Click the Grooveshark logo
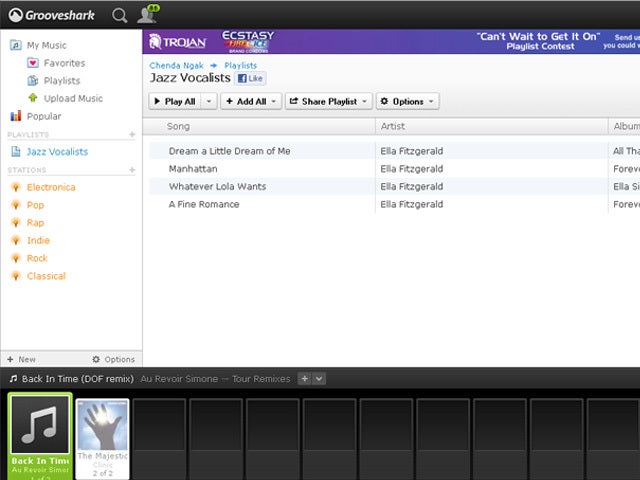The width and height of the screenshot is (640, 480). (x=52, y=15)
